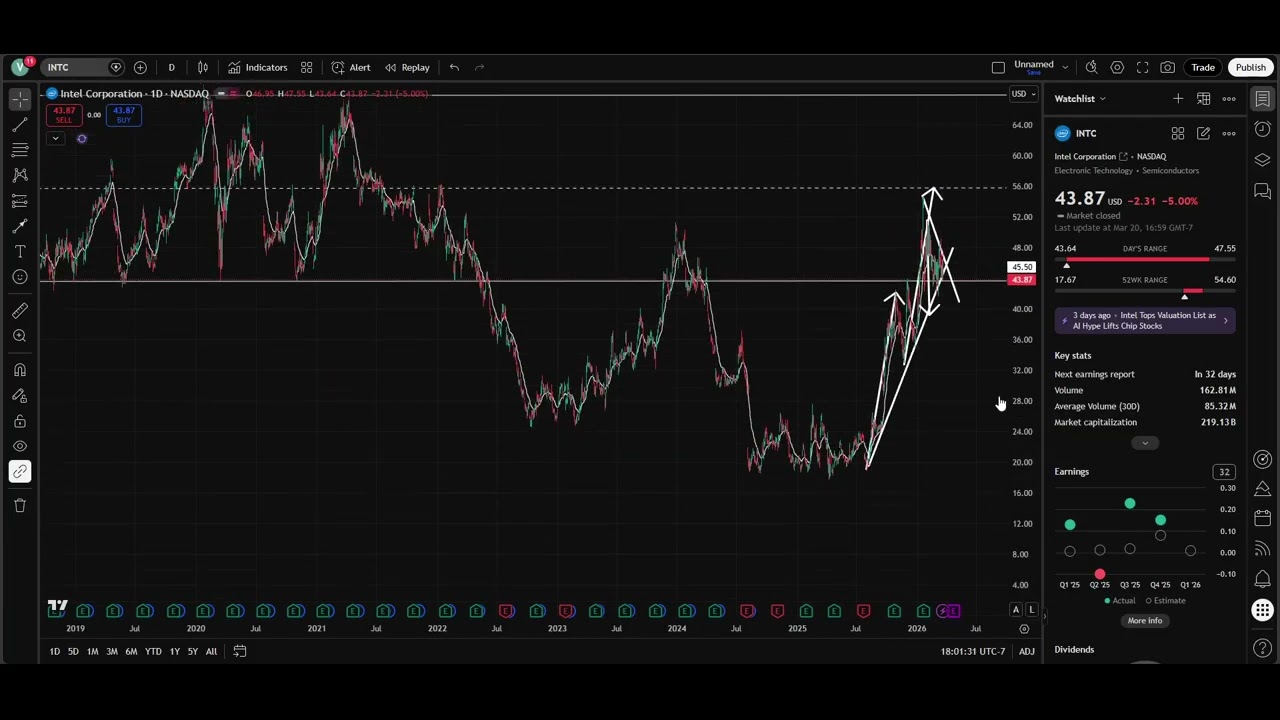Open the chart patterns tool group
The image size is (1280, 720).
pyautogui.click(x=20, y=175)
